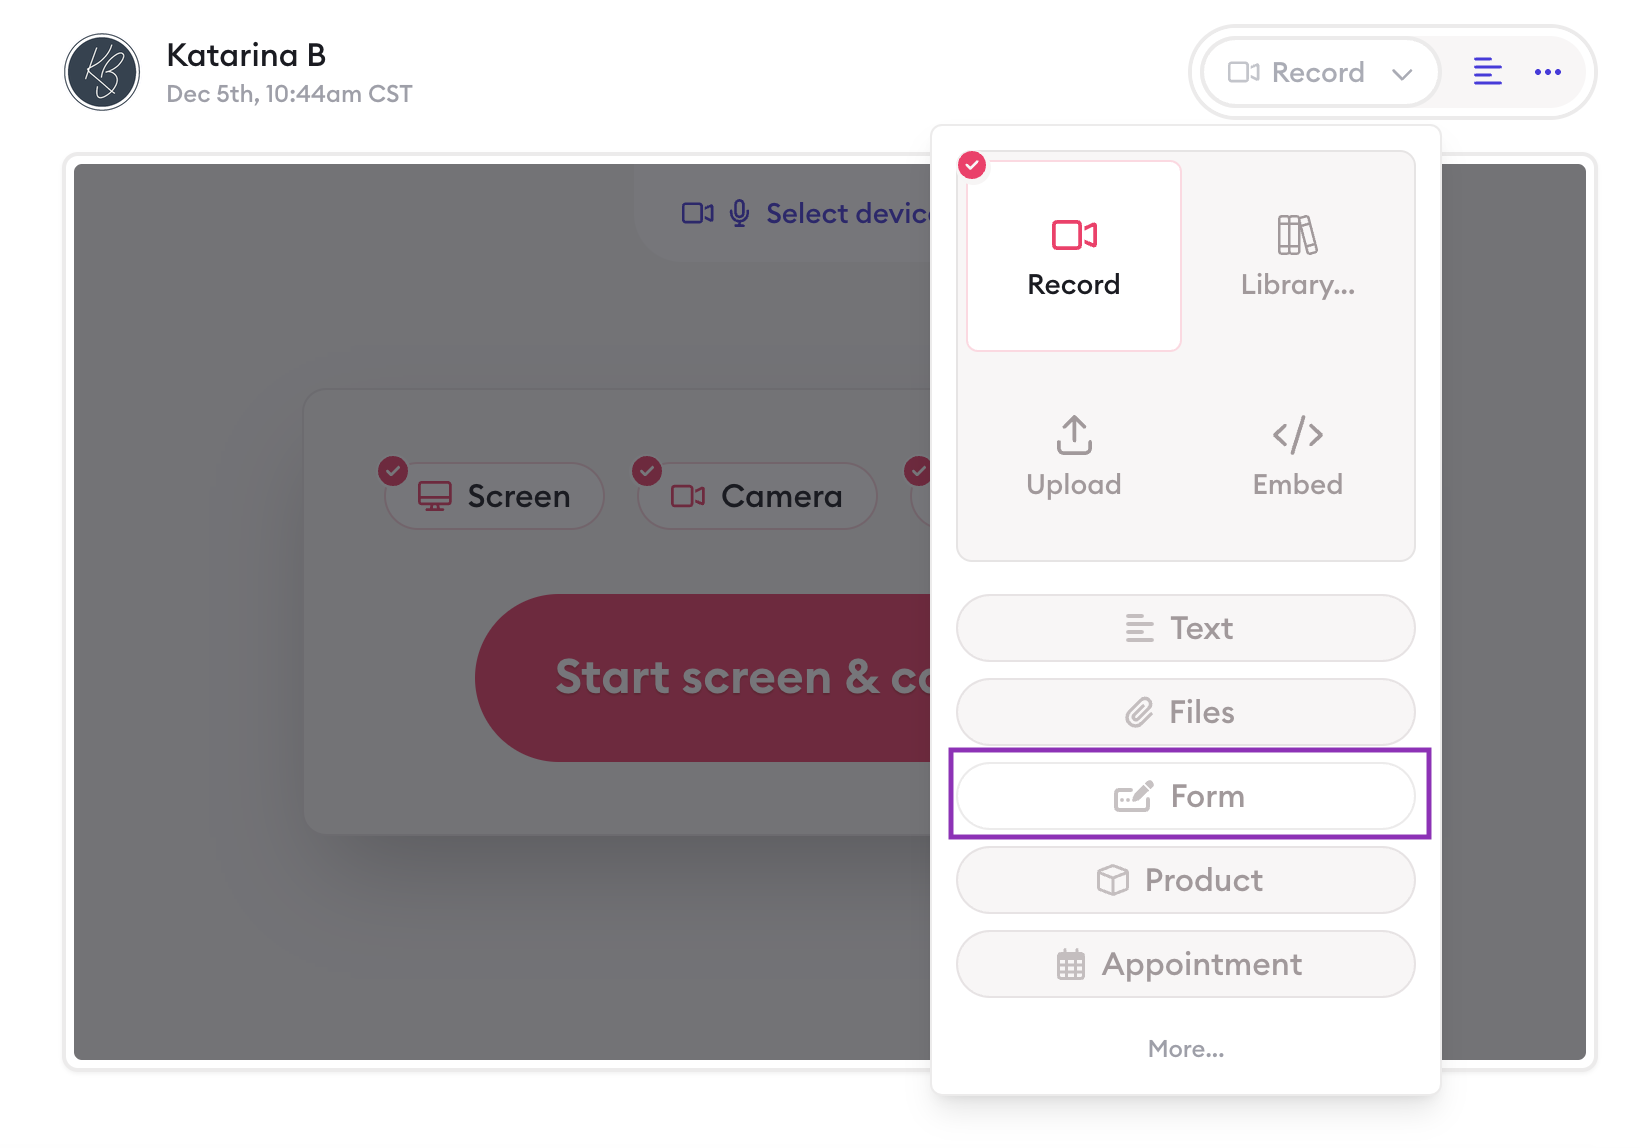Click the red camera icon in Record tile
The height and width of the screenshot is (1148, 1652).
(x=1074, y=235)
